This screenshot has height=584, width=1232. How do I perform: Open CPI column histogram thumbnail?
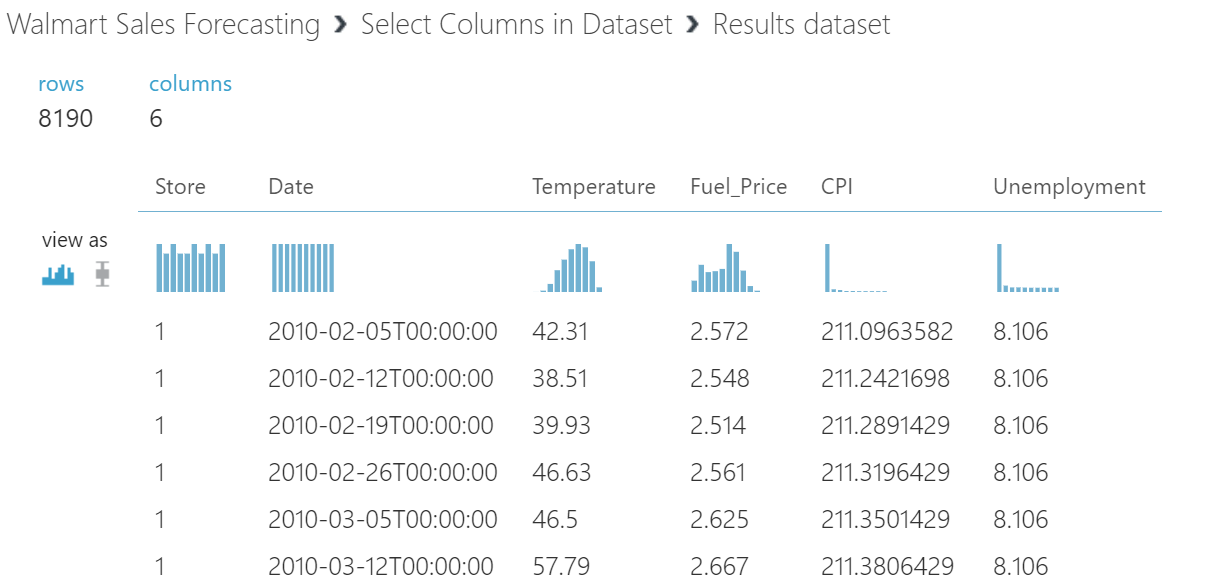tap(856, 267)
